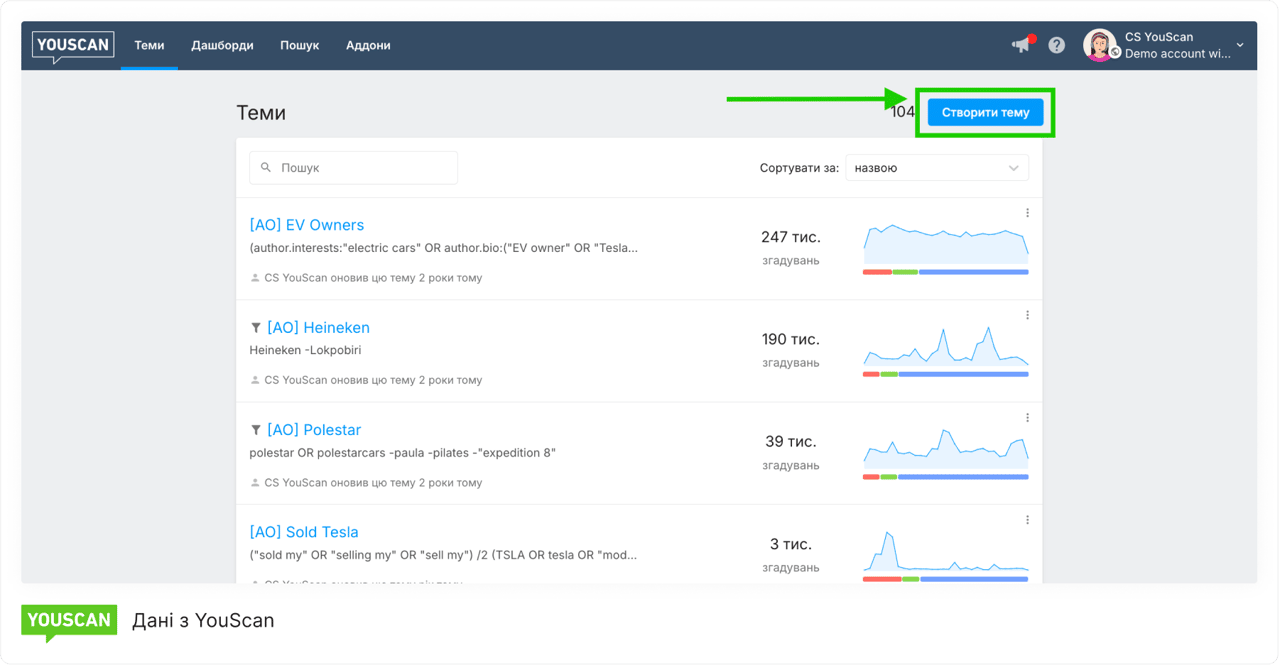Expand the CS YouScan account menu chevron

[x=1240, y=45]
